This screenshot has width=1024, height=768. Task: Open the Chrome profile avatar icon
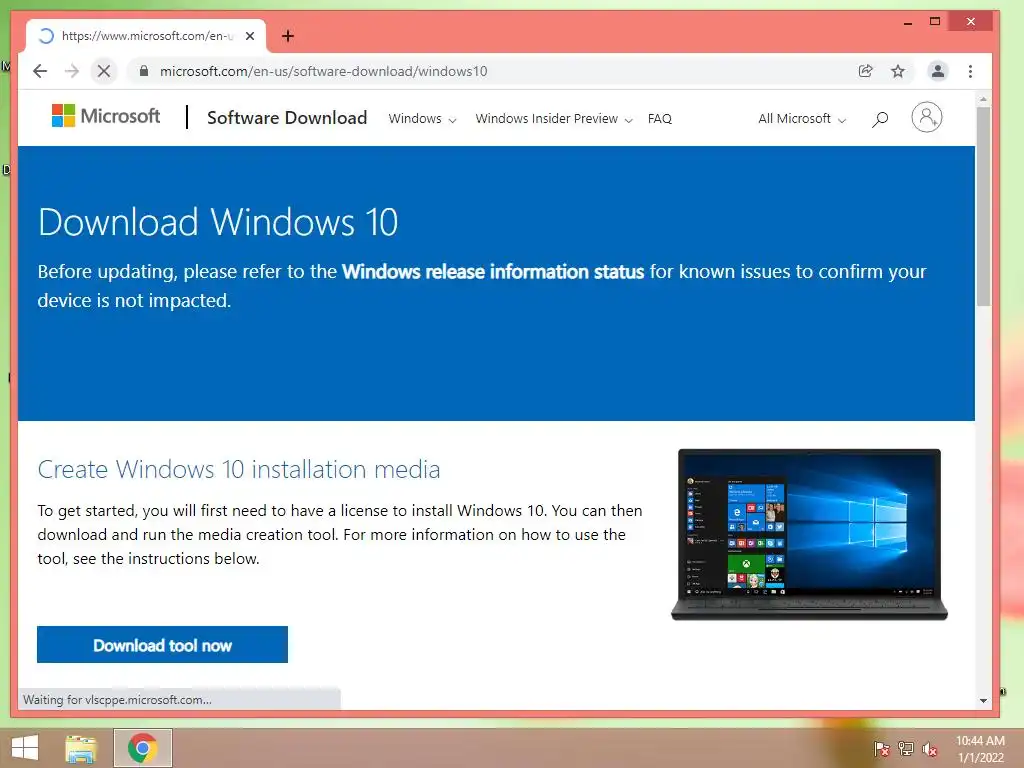[x=937, y=71]
